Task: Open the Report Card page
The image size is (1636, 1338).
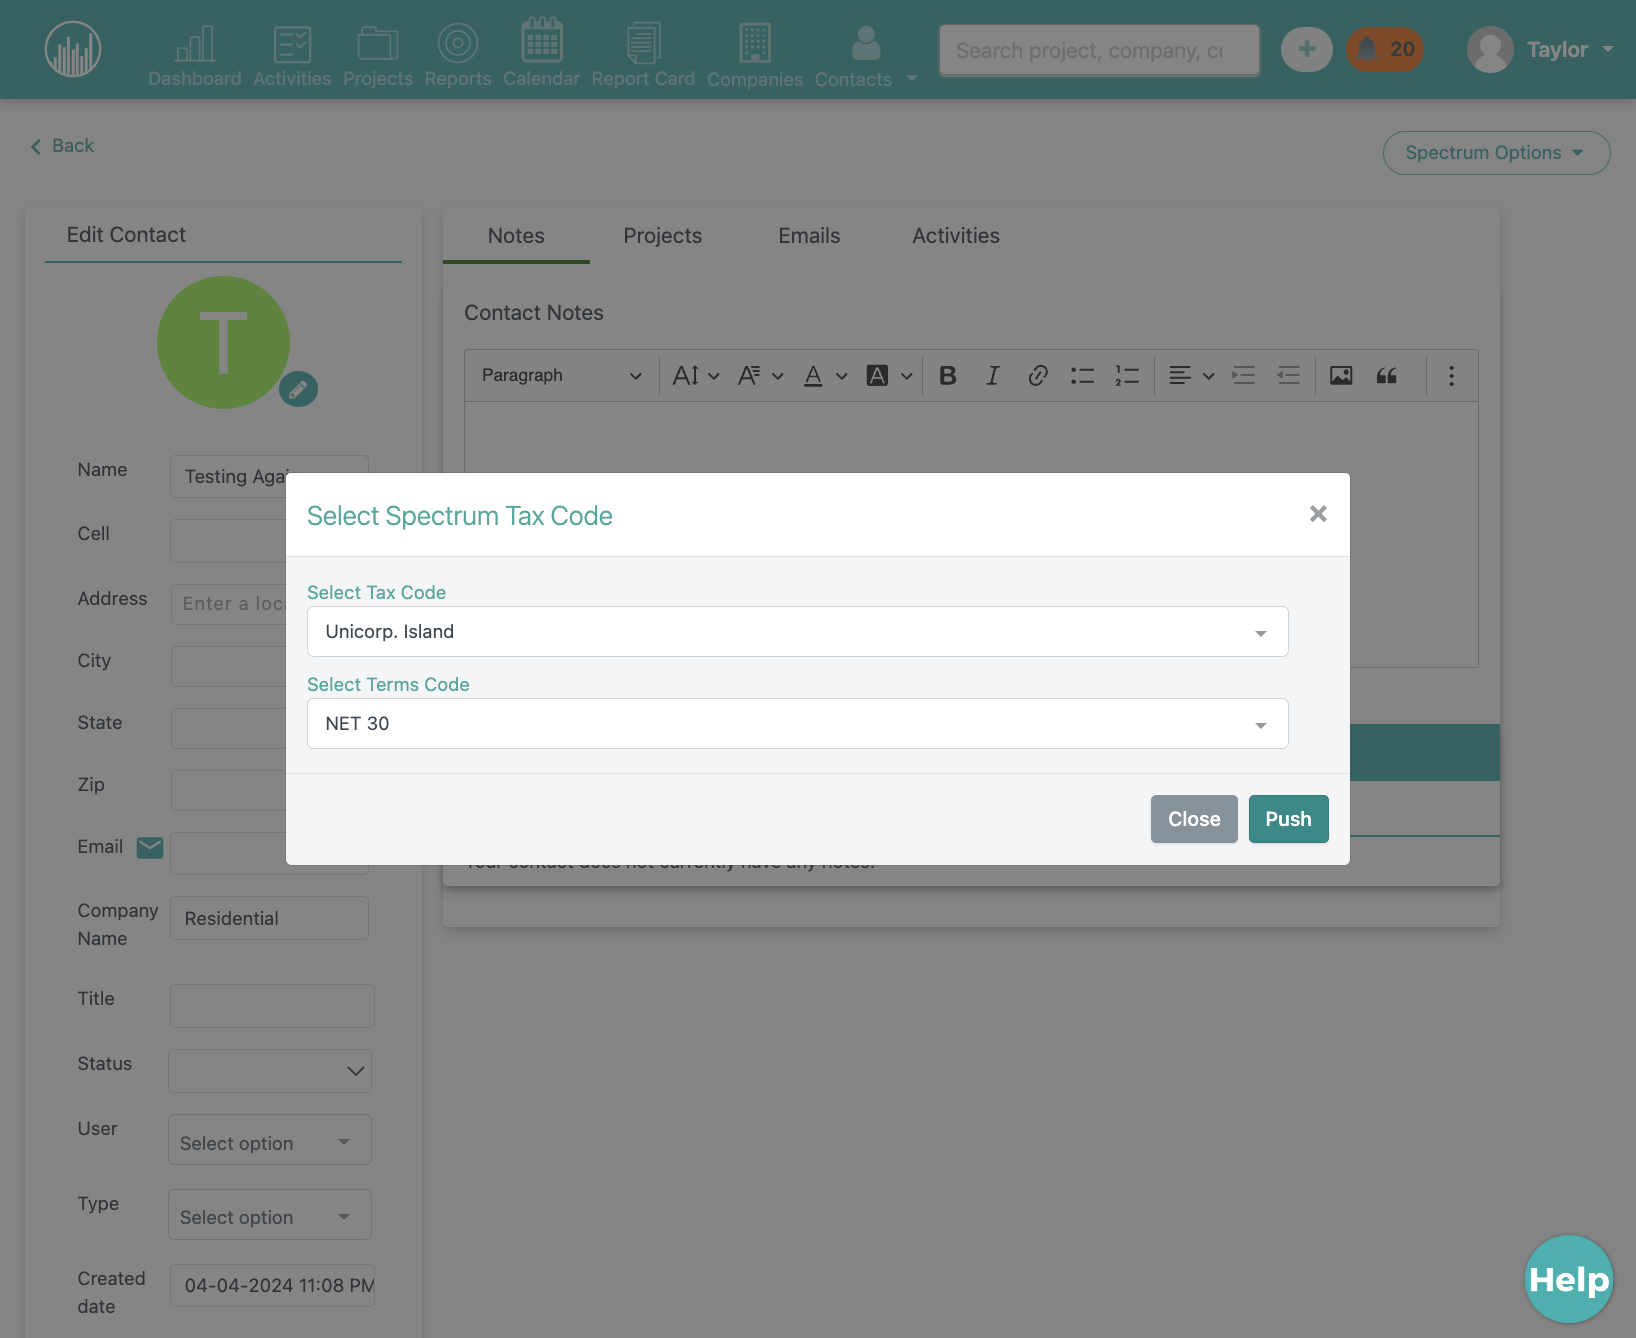Action: 643,56
